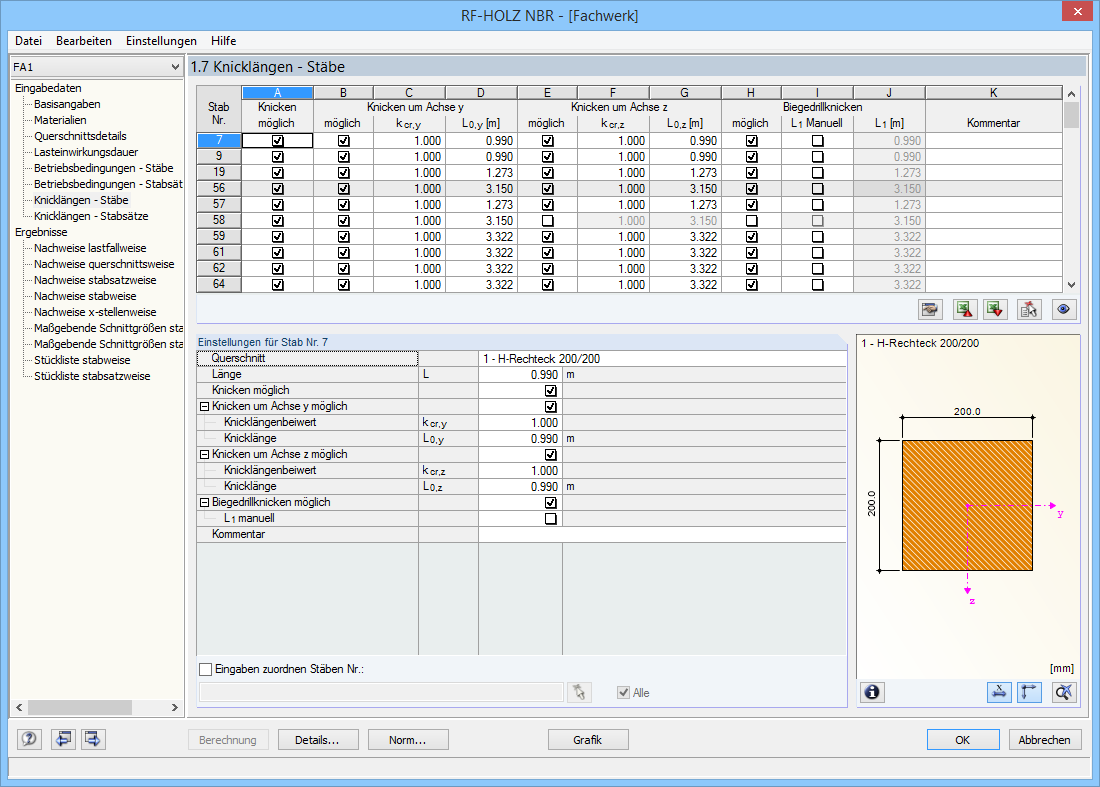1100x787 pixels.
Task: Click the Excel import icon with red down arrow
Action: coord(995,309)
